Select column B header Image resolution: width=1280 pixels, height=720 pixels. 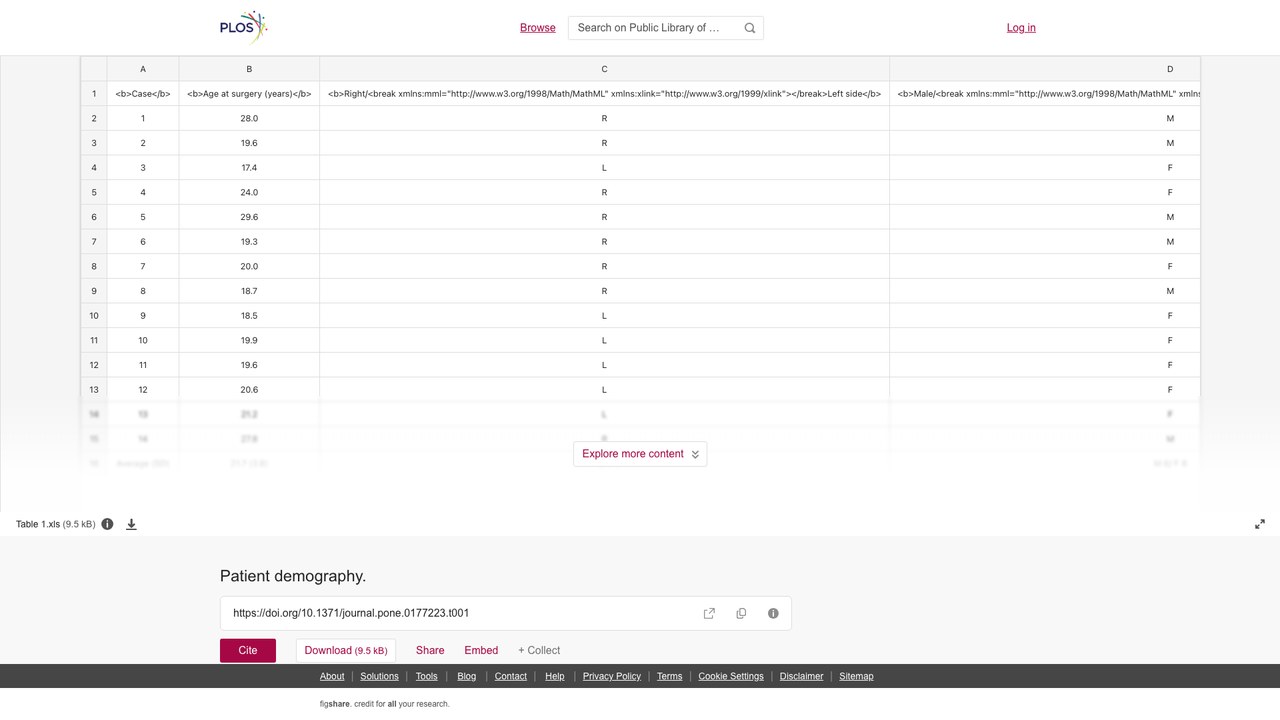249,69
